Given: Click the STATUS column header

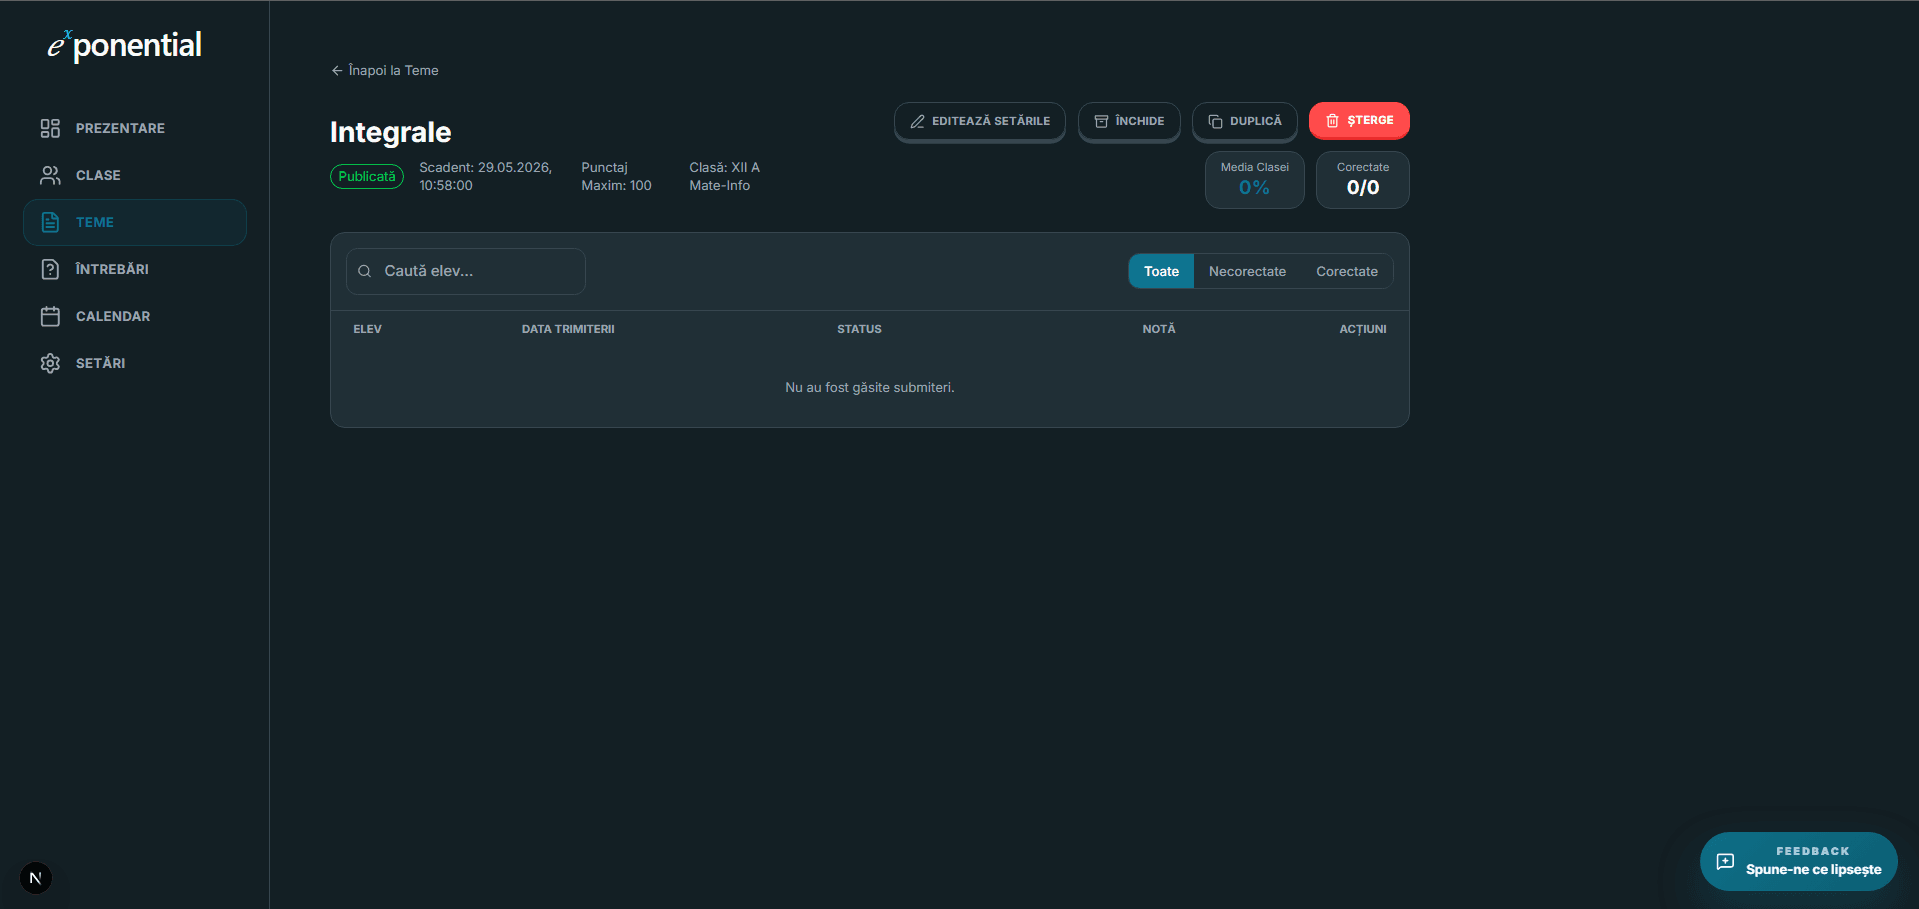Looking at the screenshot, I should 859,329.
